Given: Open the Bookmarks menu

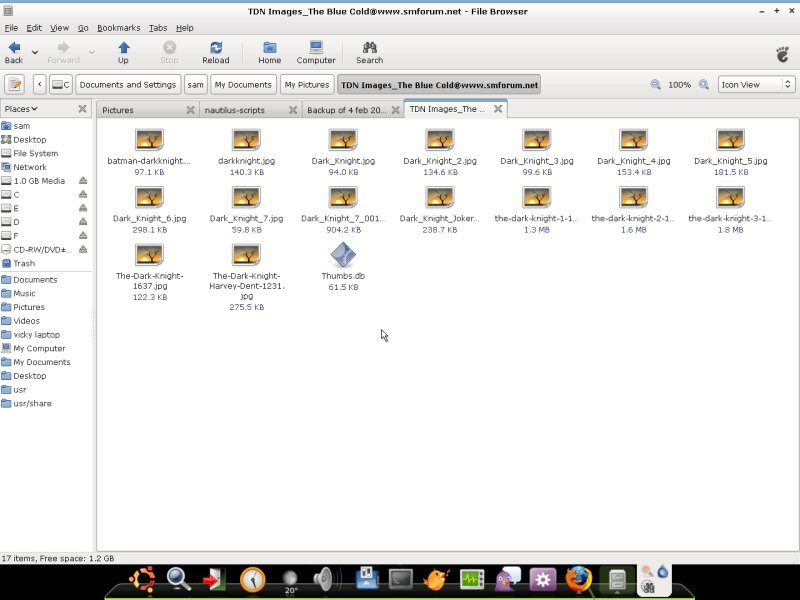Looking at the screenshot, I should (x=118, y=28).
